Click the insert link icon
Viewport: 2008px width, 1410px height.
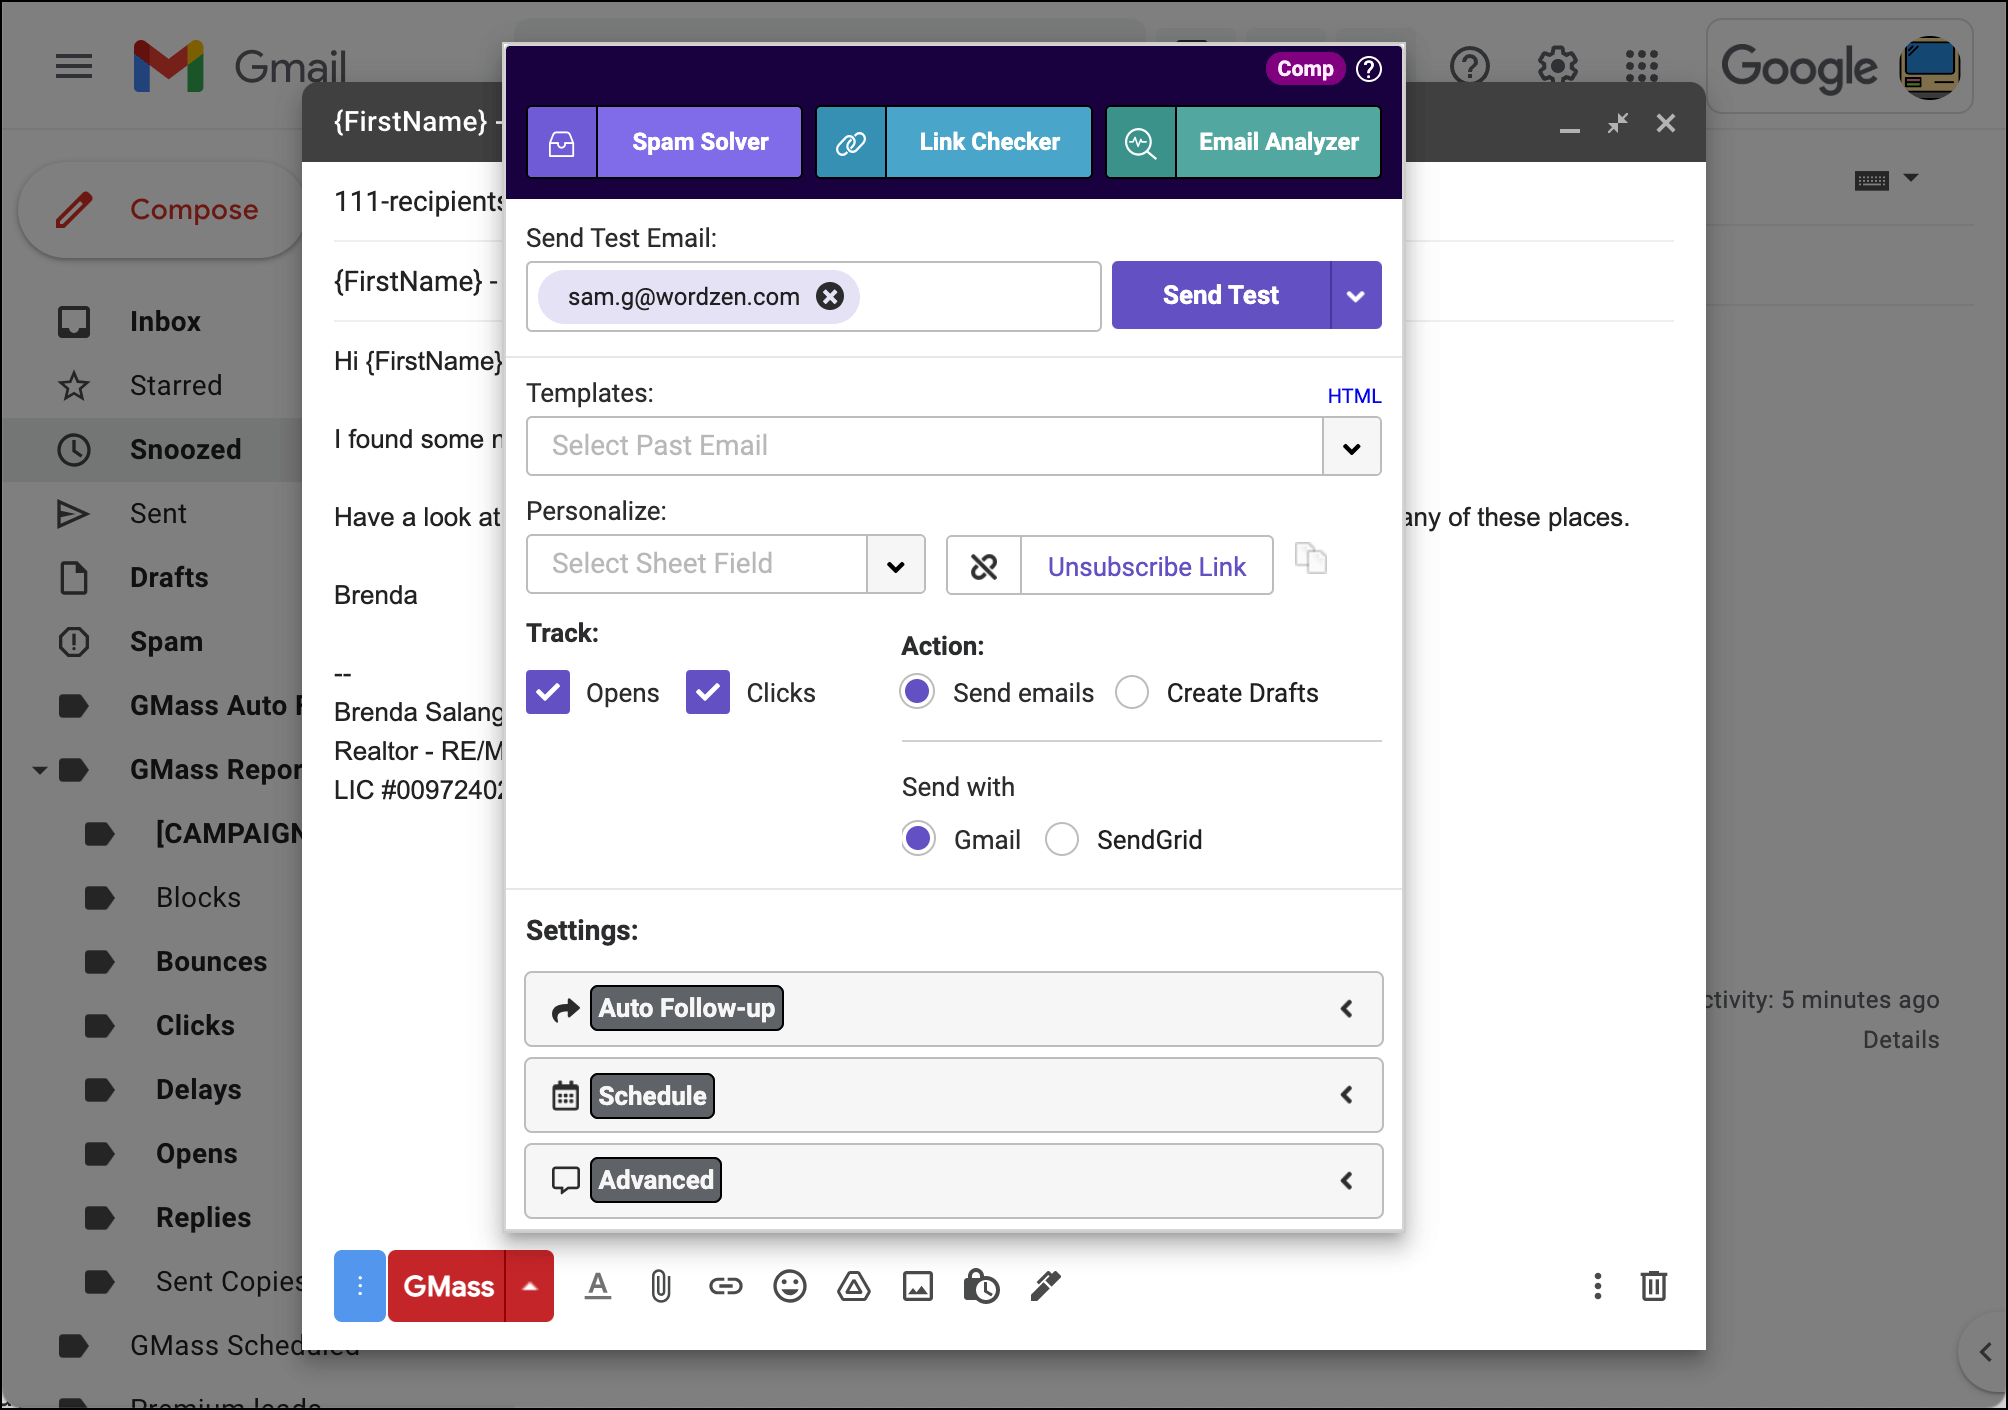coord(726,1286)
